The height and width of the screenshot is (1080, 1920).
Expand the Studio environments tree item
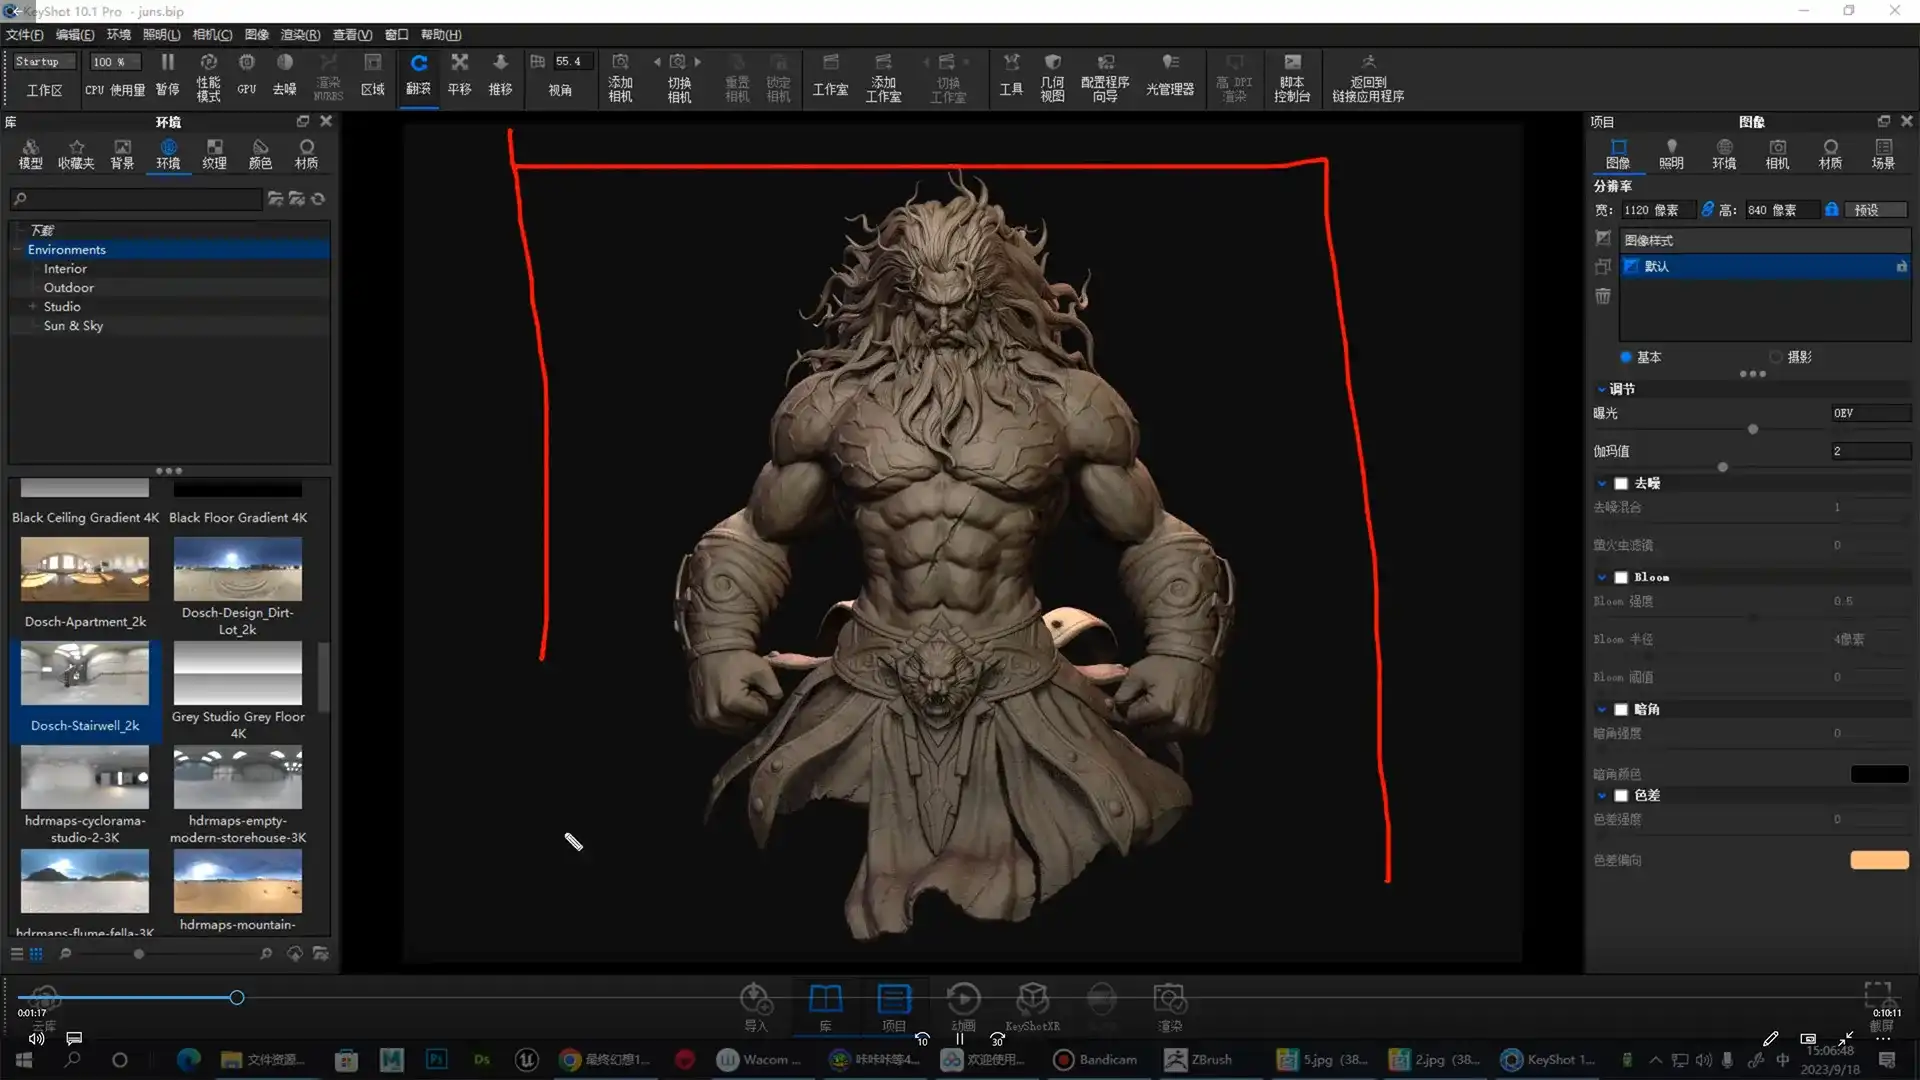pos(30,306)
